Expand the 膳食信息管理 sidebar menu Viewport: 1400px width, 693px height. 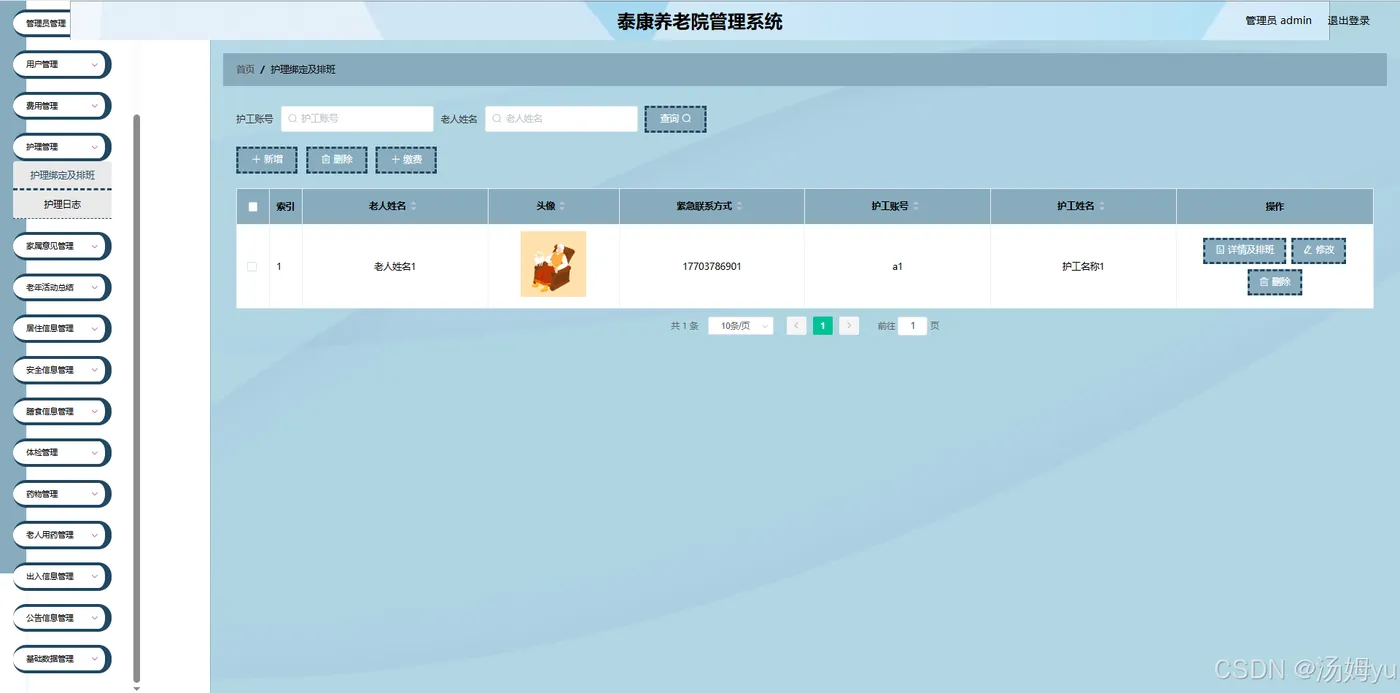point(62,411)
